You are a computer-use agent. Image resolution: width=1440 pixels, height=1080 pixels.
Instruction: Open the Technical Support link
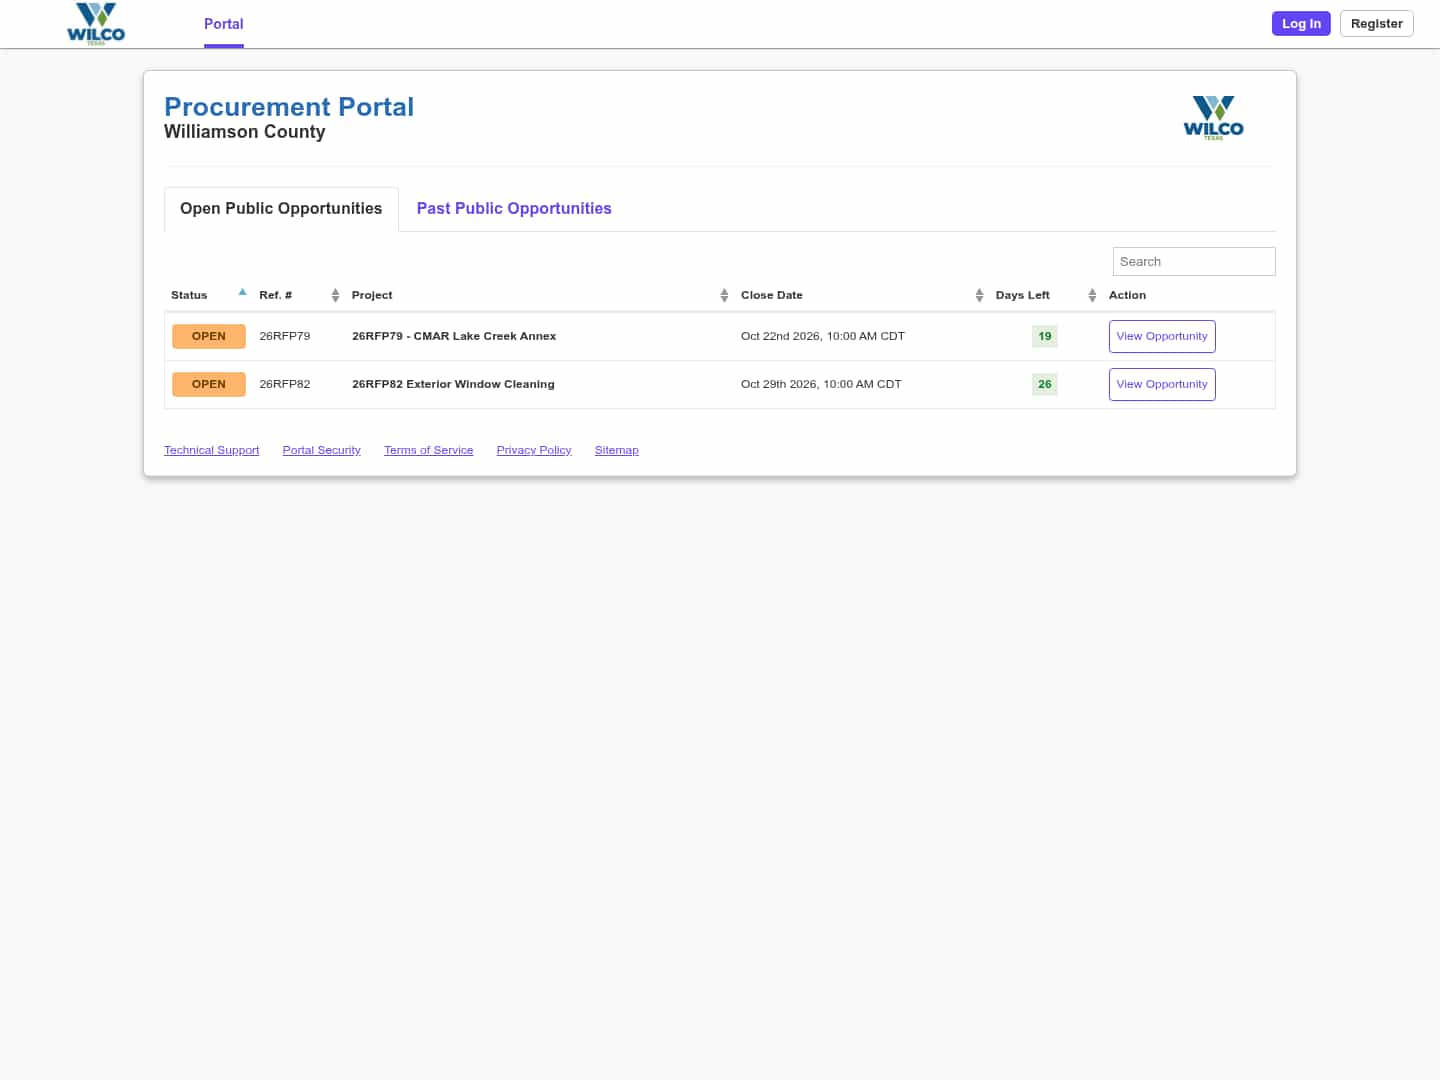coord(211,450)
